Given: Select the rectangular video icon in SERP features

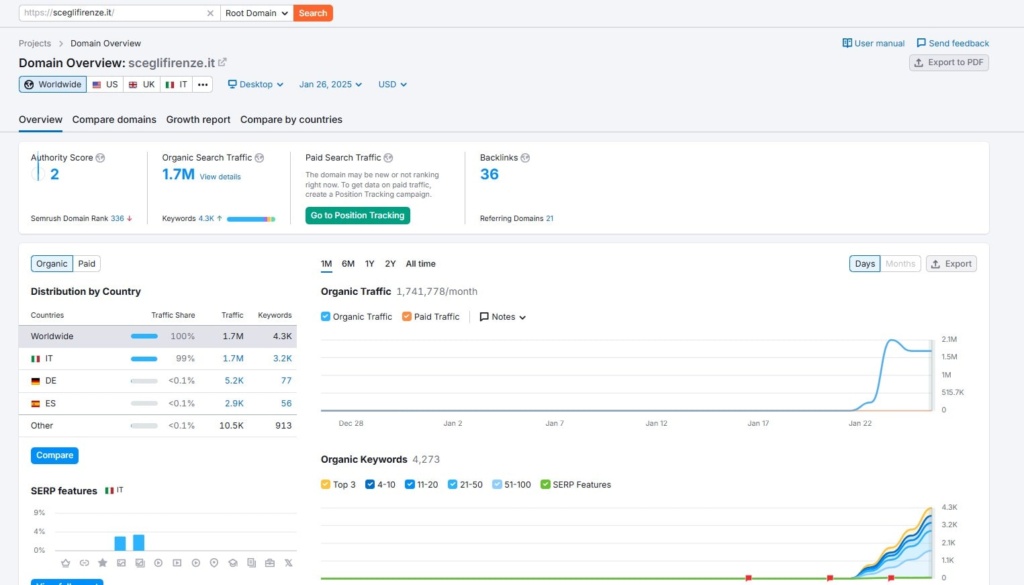Looking at the screenshot, I should pyautogui.click(x=177, y=563).
